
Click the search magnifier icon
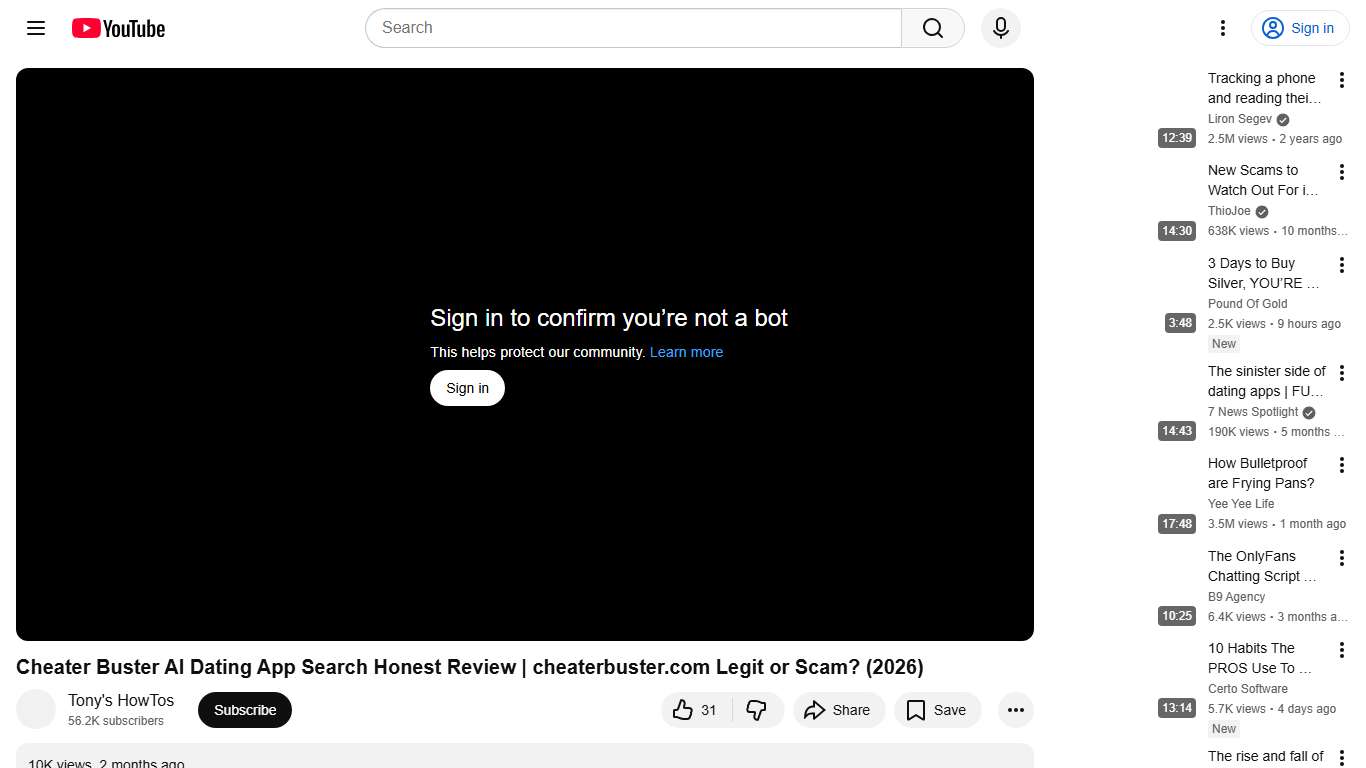(932, 28)
